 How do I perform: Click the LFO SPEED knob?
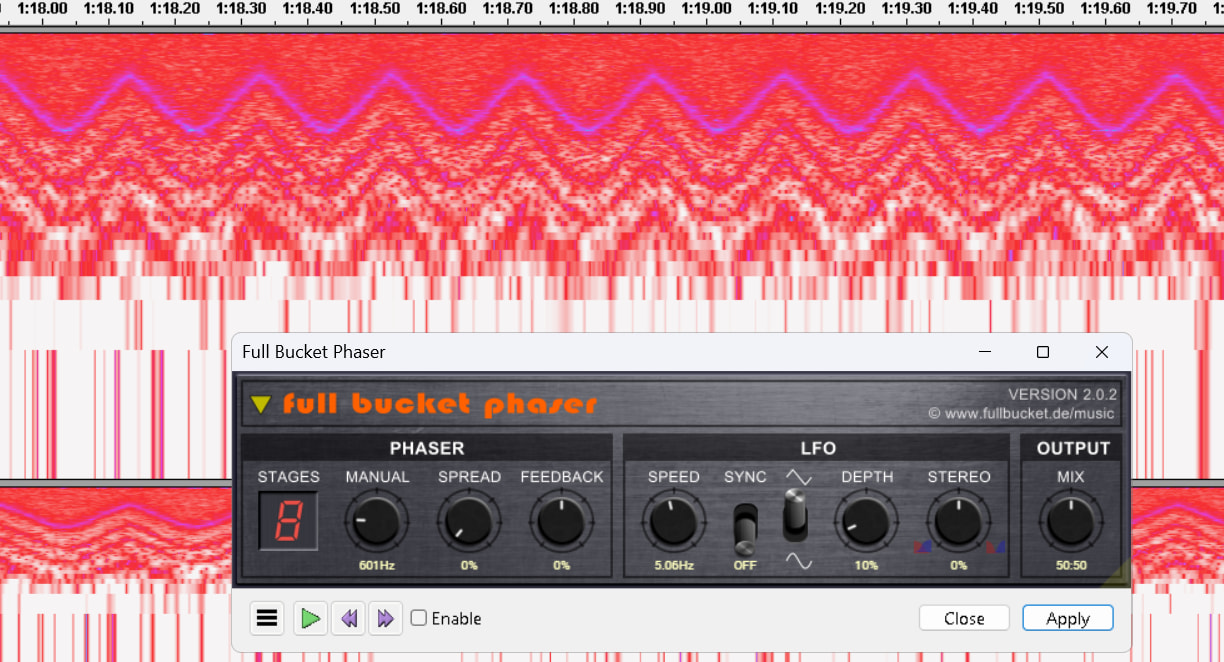673,522
